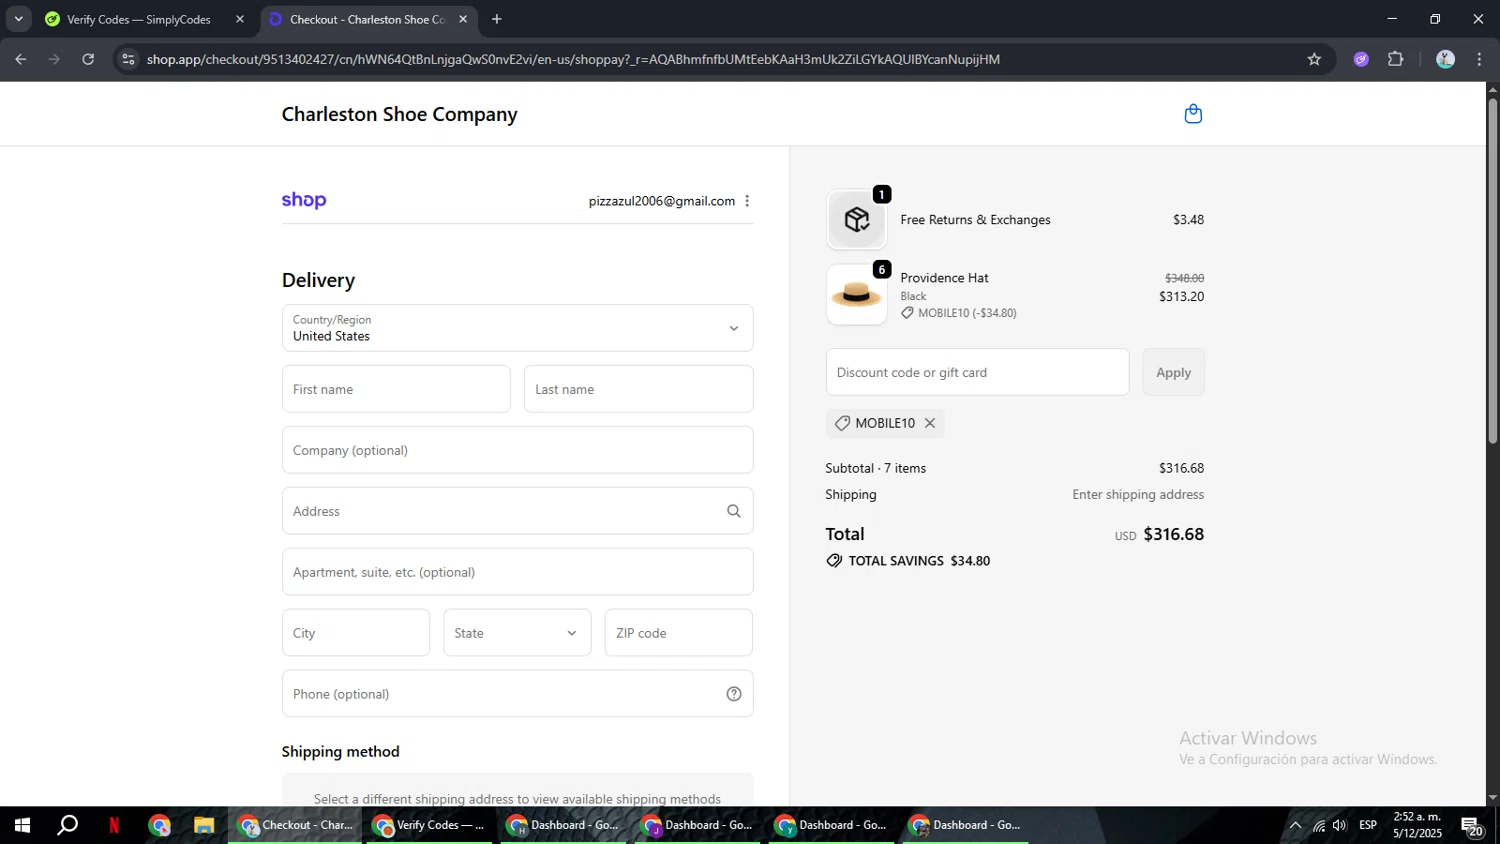Close the Verify Codes SimplyCodes tab

click(240, 19)
